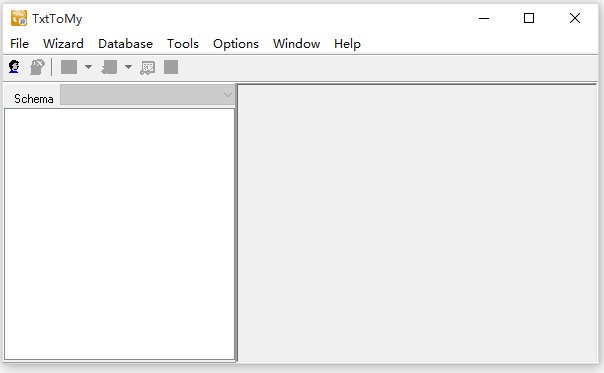The height and width of the screenshot is (373, 604).
Task: Open the Options menu
Action: coord(236,44)
